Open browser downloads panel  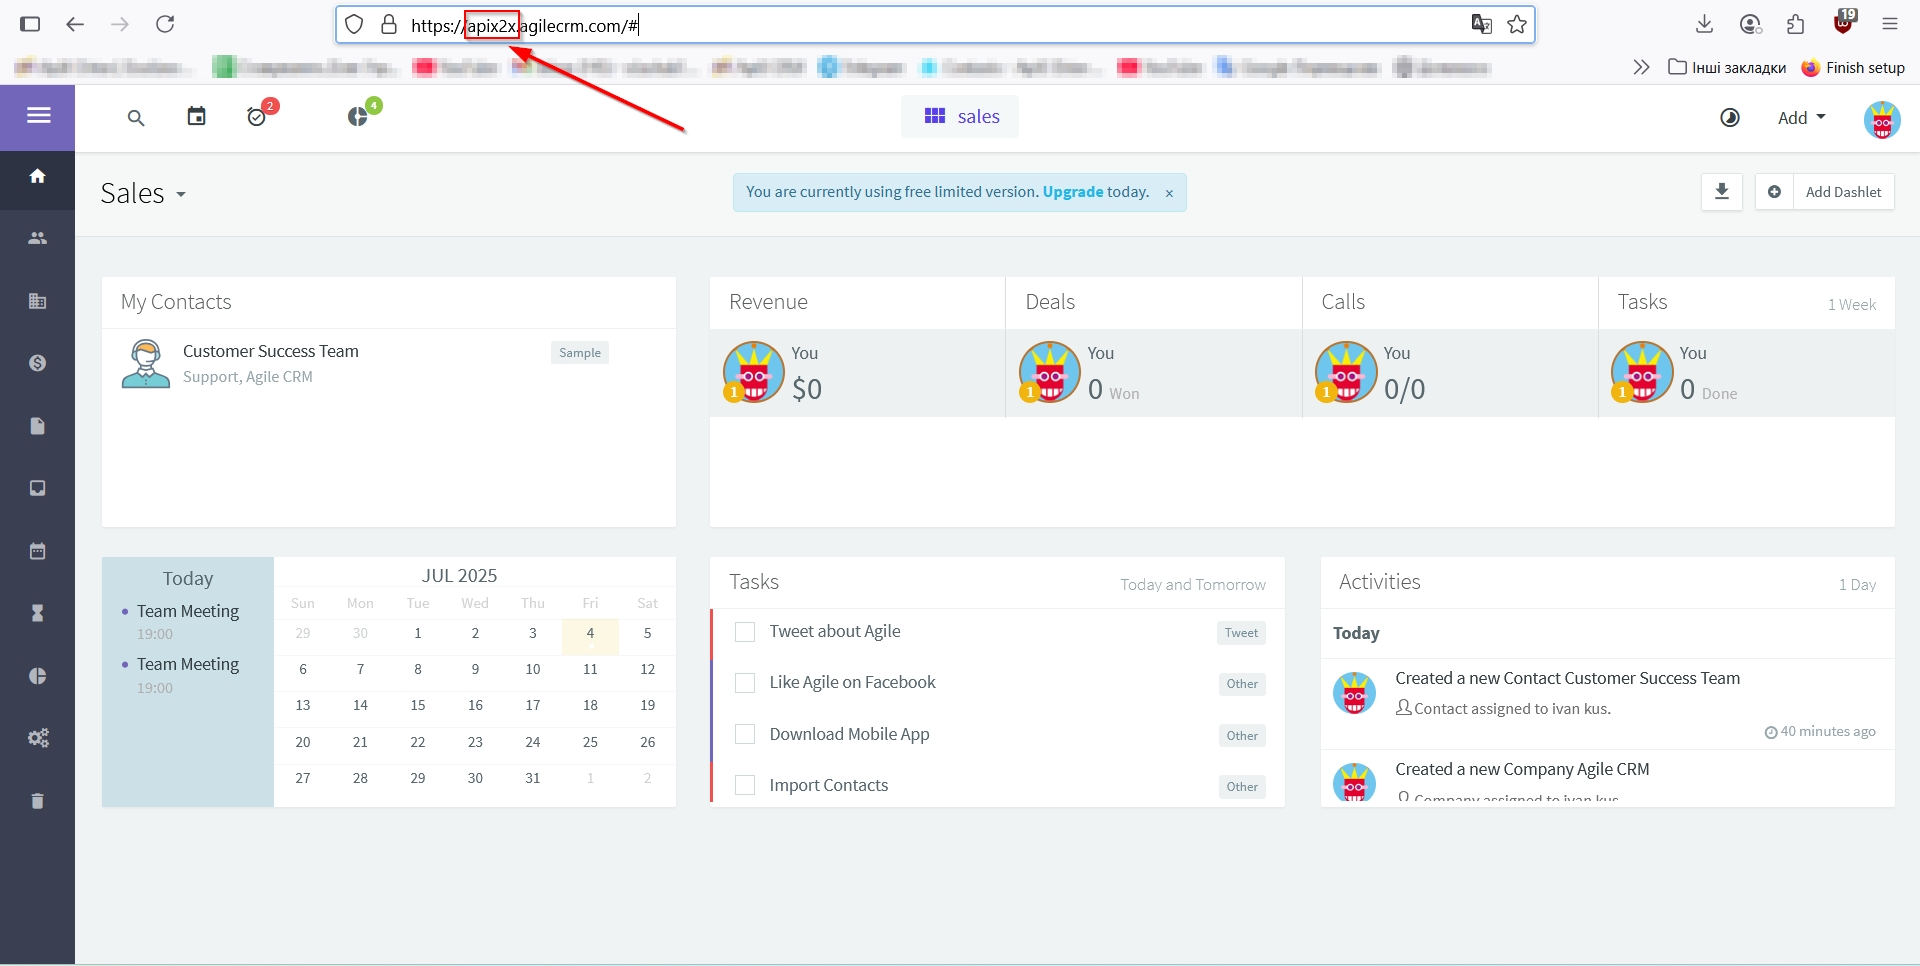[x=1705, y=24]
